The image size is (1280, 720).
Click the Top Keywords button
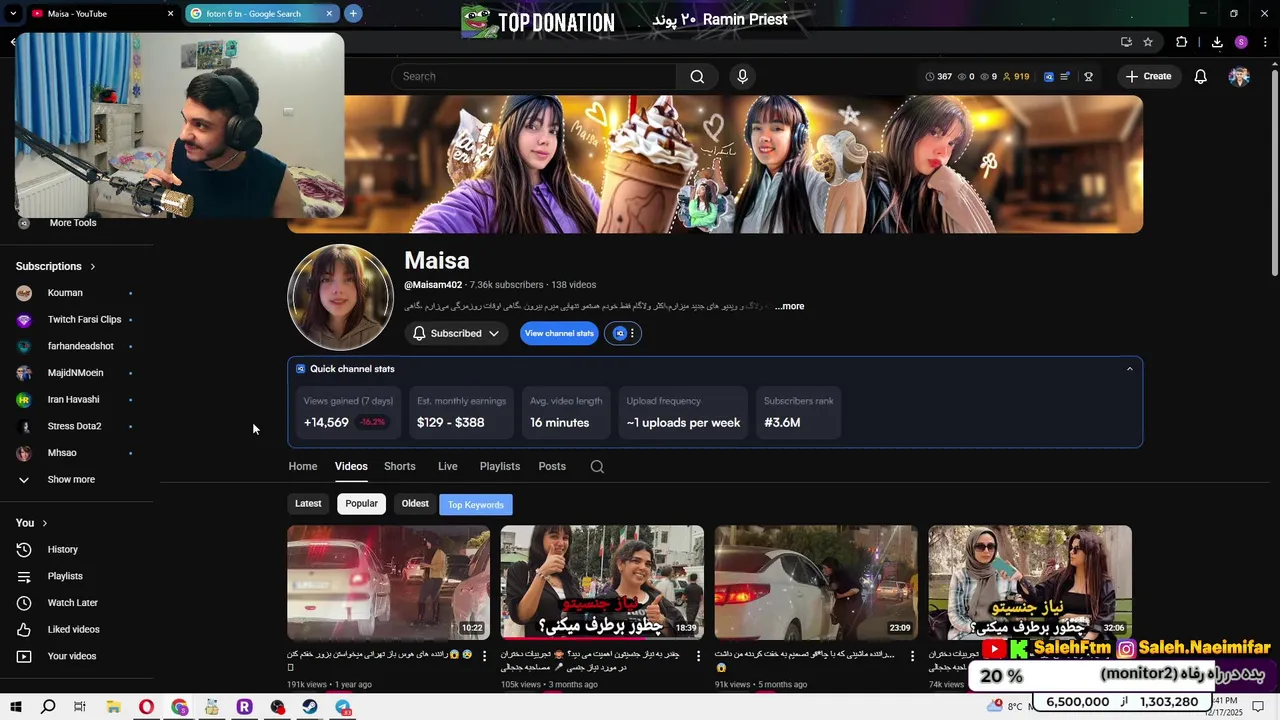pos(476,505)
